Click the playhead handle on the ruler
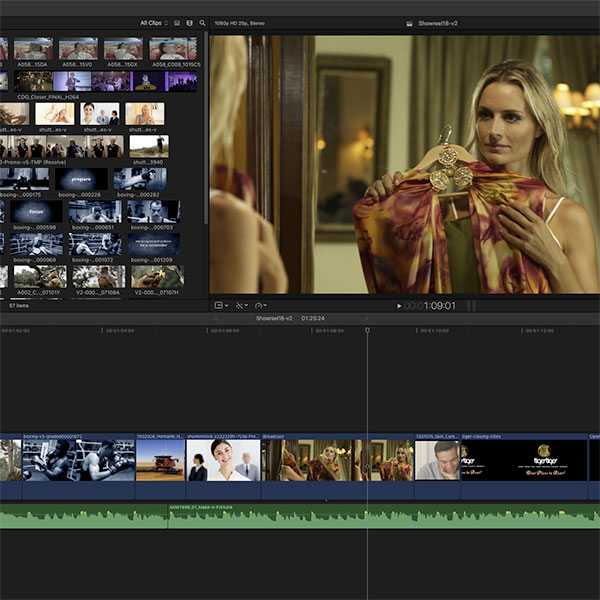The height and width of the screenshot is (600, 600). click(367, 330)
